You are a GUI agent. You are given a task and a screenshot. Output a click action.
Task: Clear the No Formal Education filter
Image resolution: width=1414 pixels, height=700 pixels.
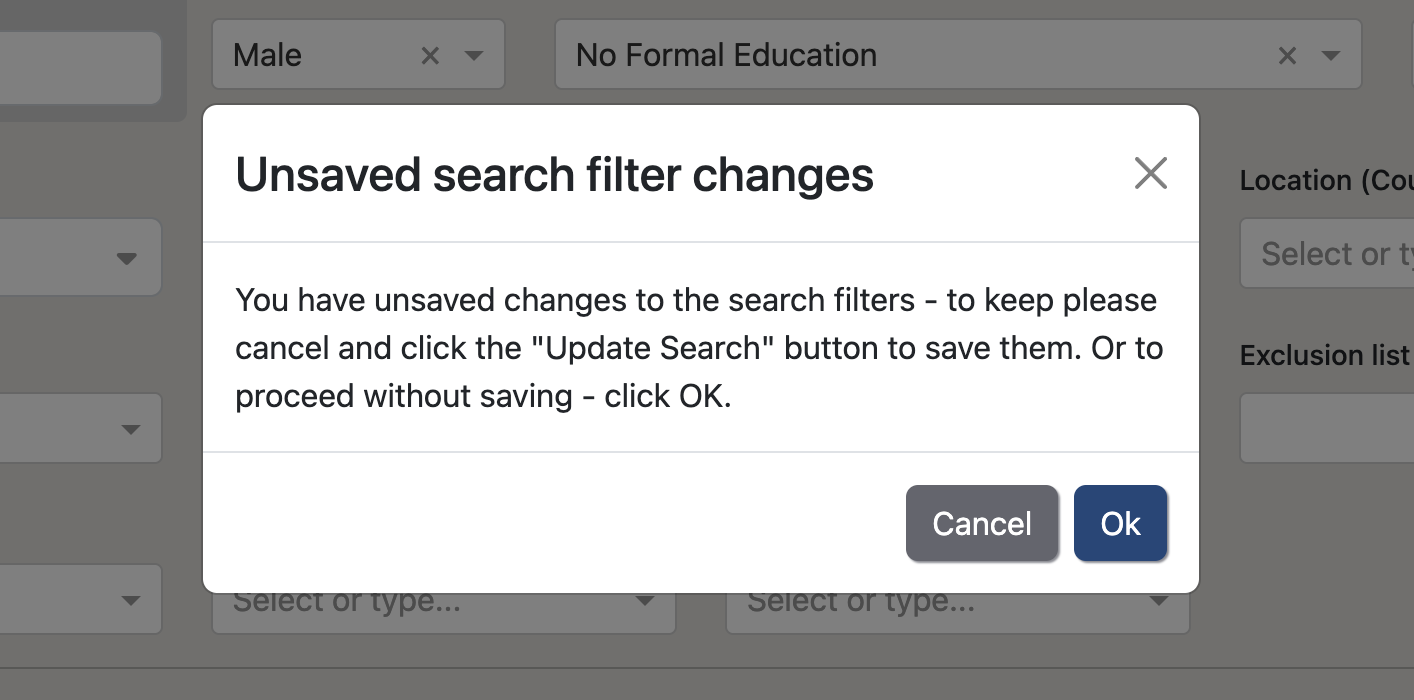1287,55
